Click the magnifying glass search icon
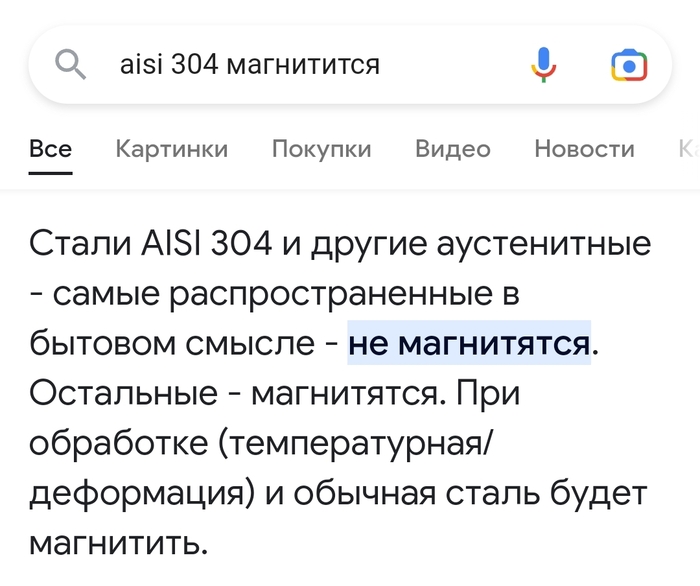This screenshot has width=700, height=586. click(71, 65)
